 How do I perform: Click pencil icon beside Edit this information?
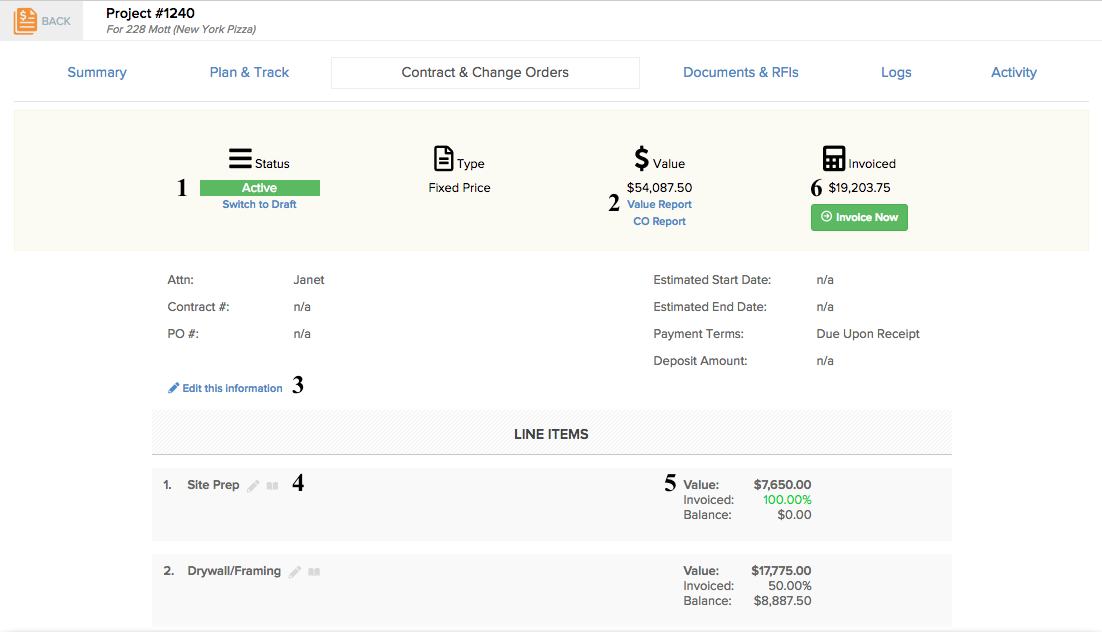tap(174, 388)
